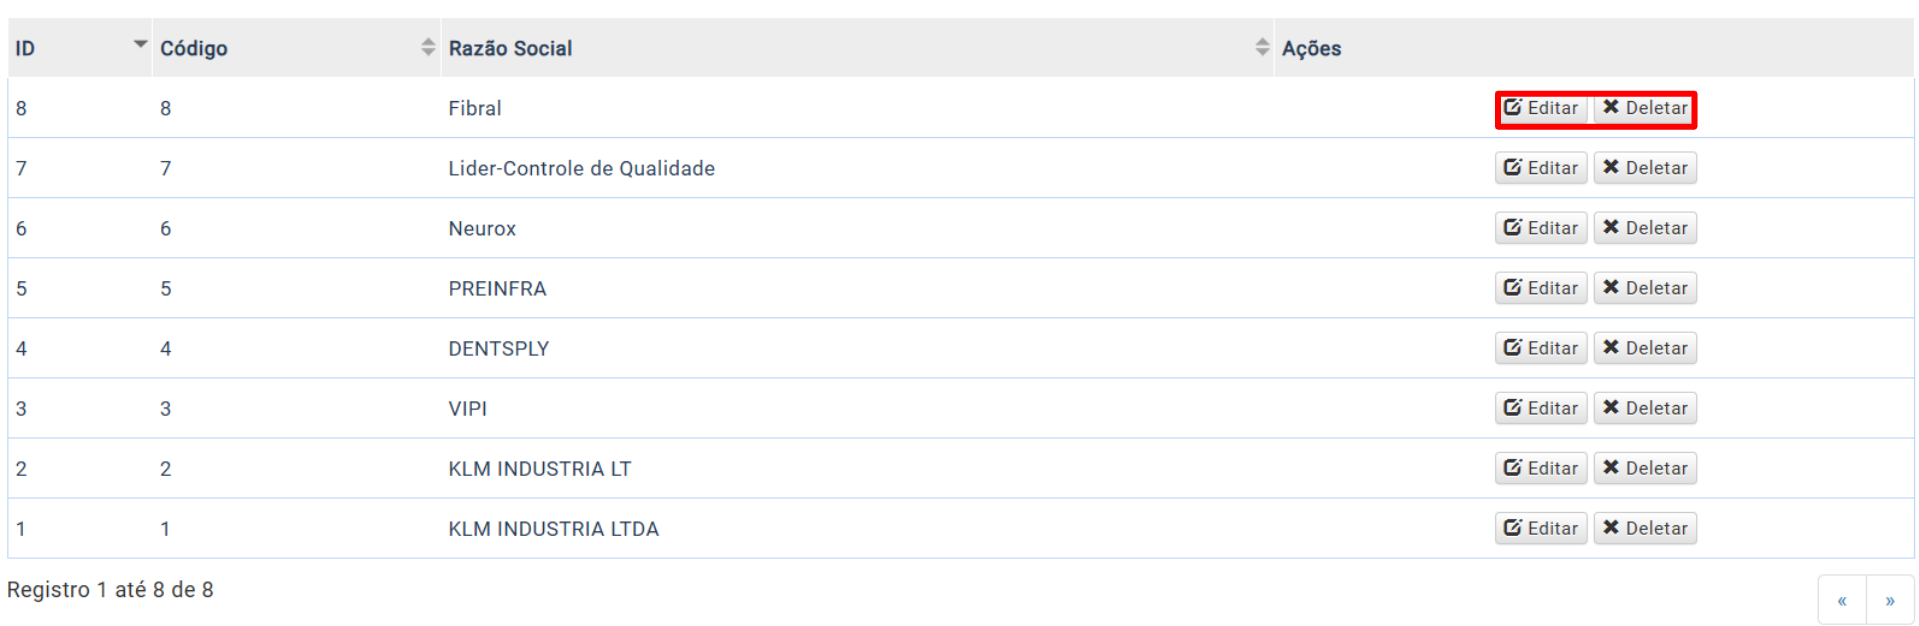Viewport: 1919px width, 626px height.
Task: Edit the Lider-Controle de Qualidade row
Action: pyautogui.click(x=1541, y=168)
